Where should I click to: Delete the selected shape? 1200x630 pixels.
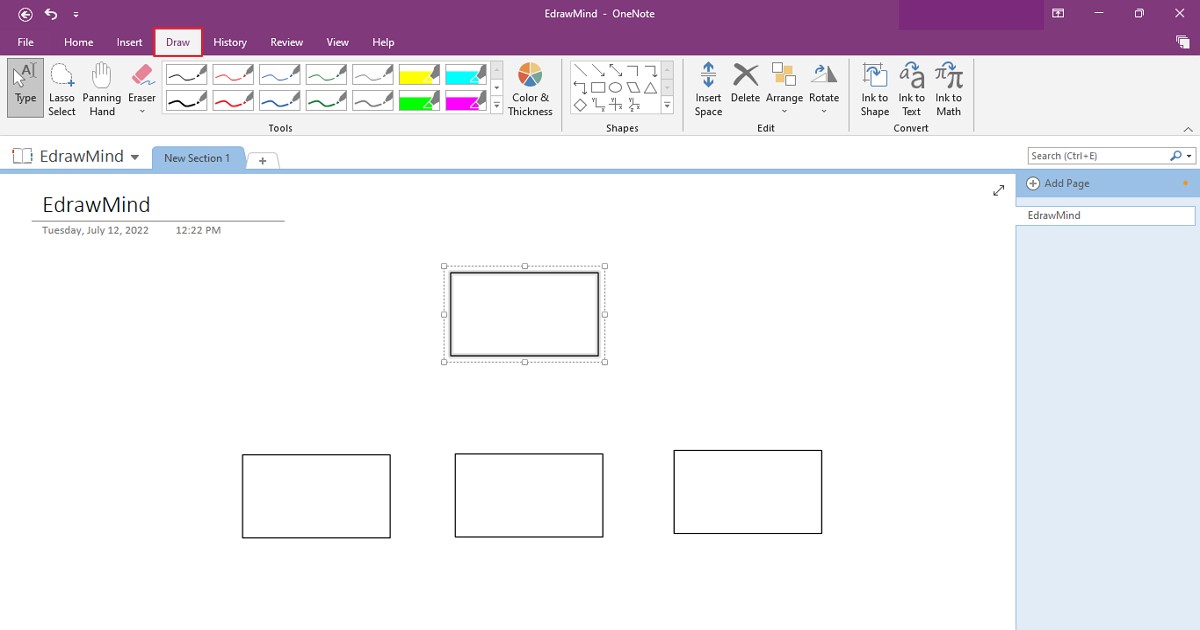tap(745, 82)
